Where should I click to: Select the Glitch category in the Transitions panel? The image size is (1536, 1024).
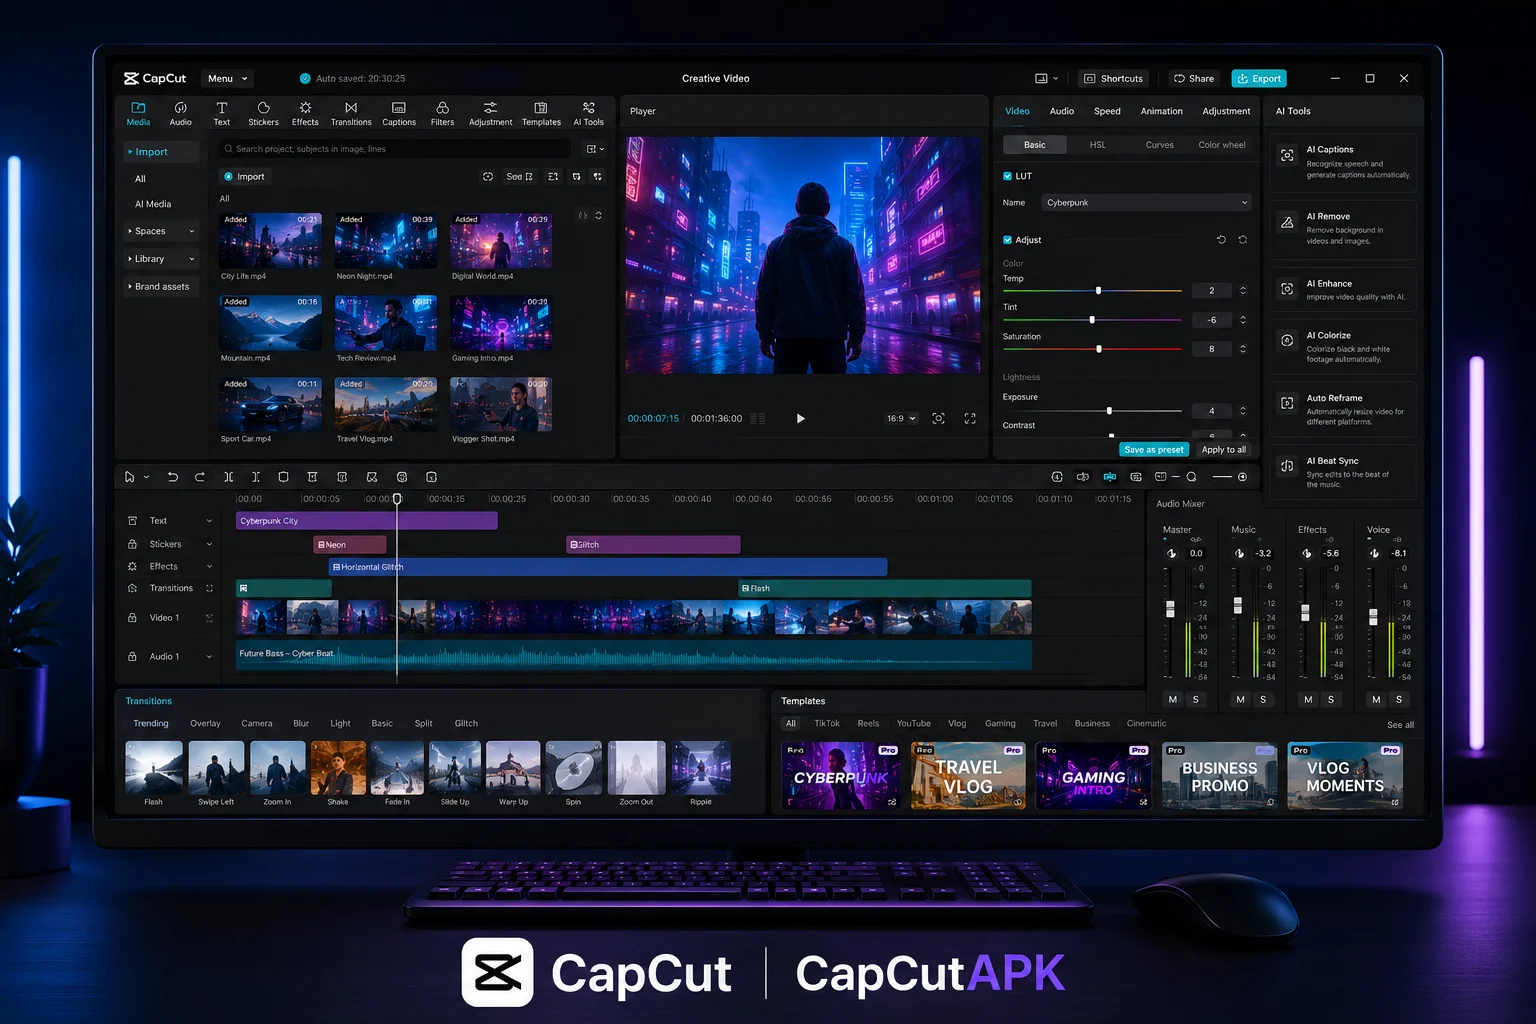466,723
